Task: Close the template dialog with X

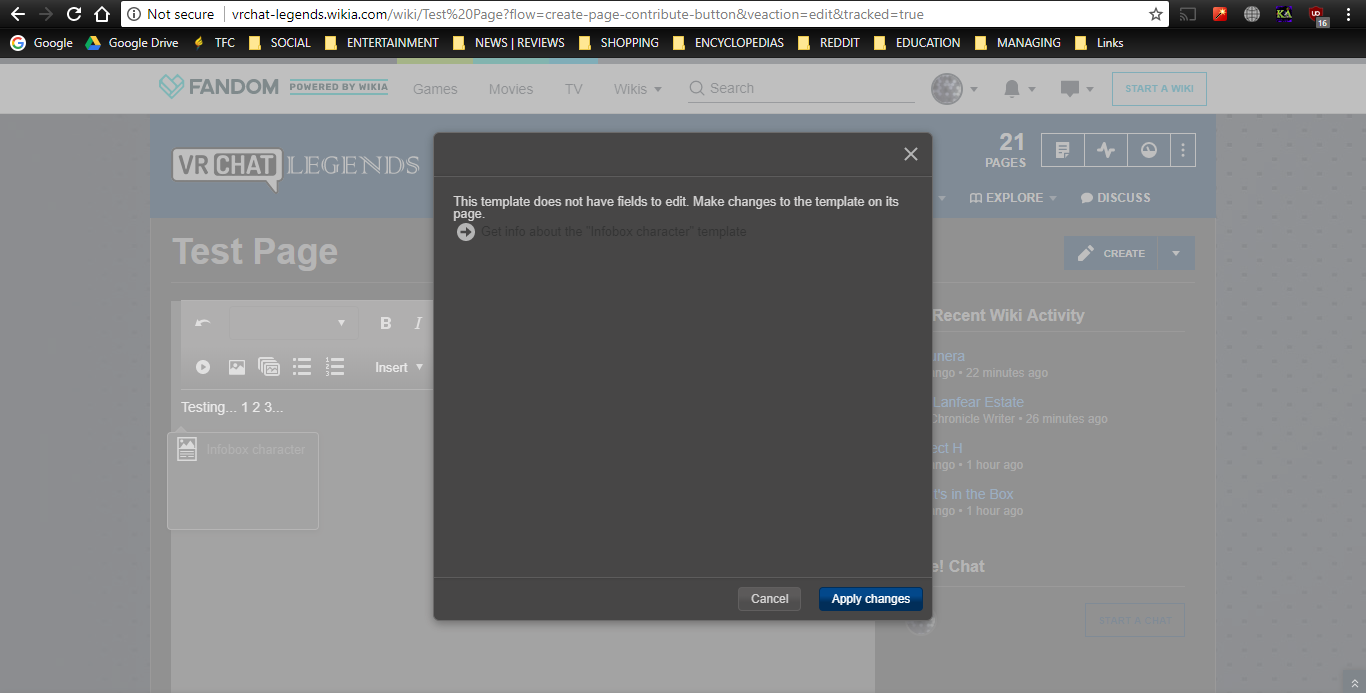Action: click(910, 154)
